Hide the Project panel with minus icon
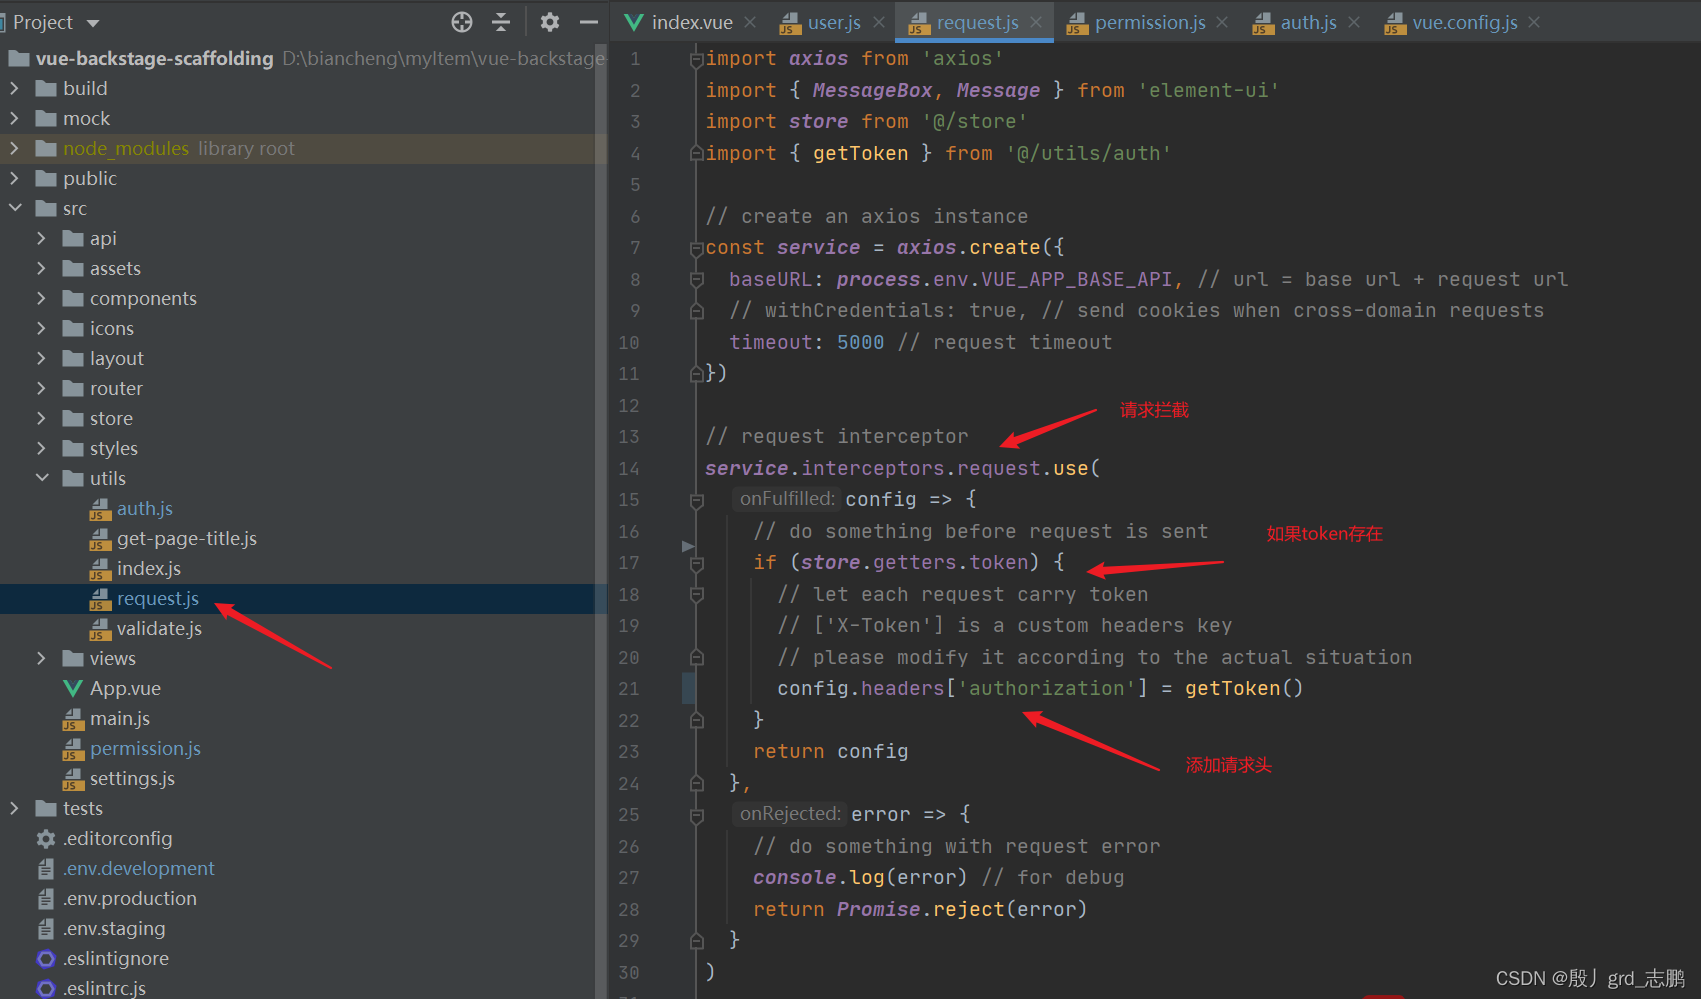Viewport: 1701px width, 999px height. 589,22
